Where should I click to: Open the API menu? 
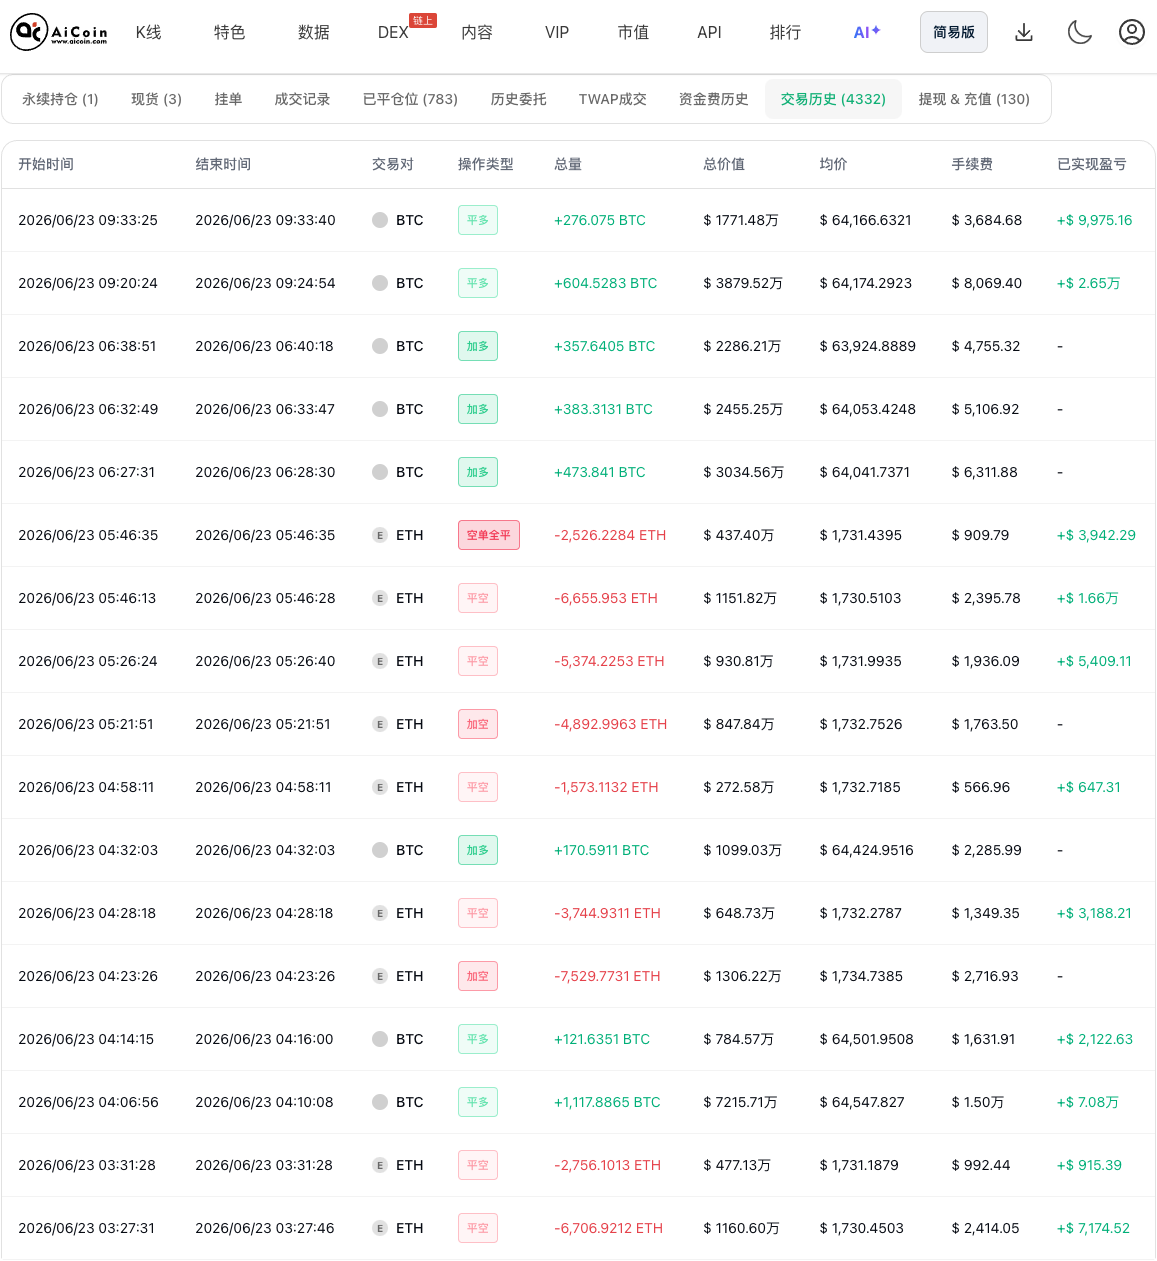coord(709,33)
